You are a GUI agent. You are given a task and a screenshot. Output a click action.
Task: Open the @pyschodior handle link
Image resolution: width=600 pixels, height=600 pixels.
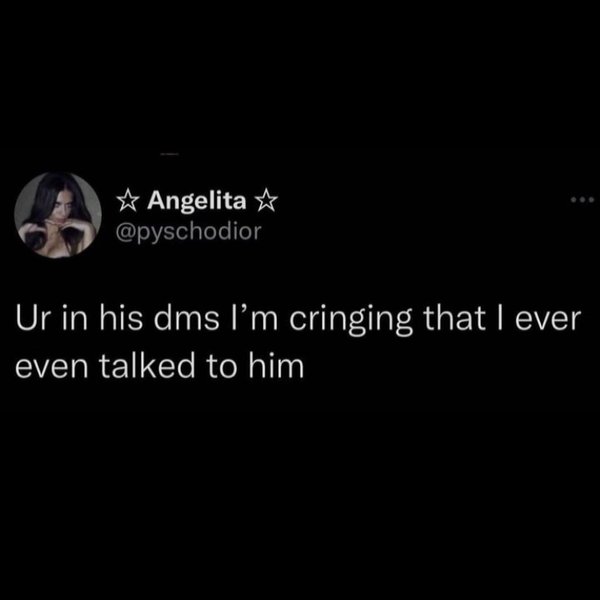189,232
